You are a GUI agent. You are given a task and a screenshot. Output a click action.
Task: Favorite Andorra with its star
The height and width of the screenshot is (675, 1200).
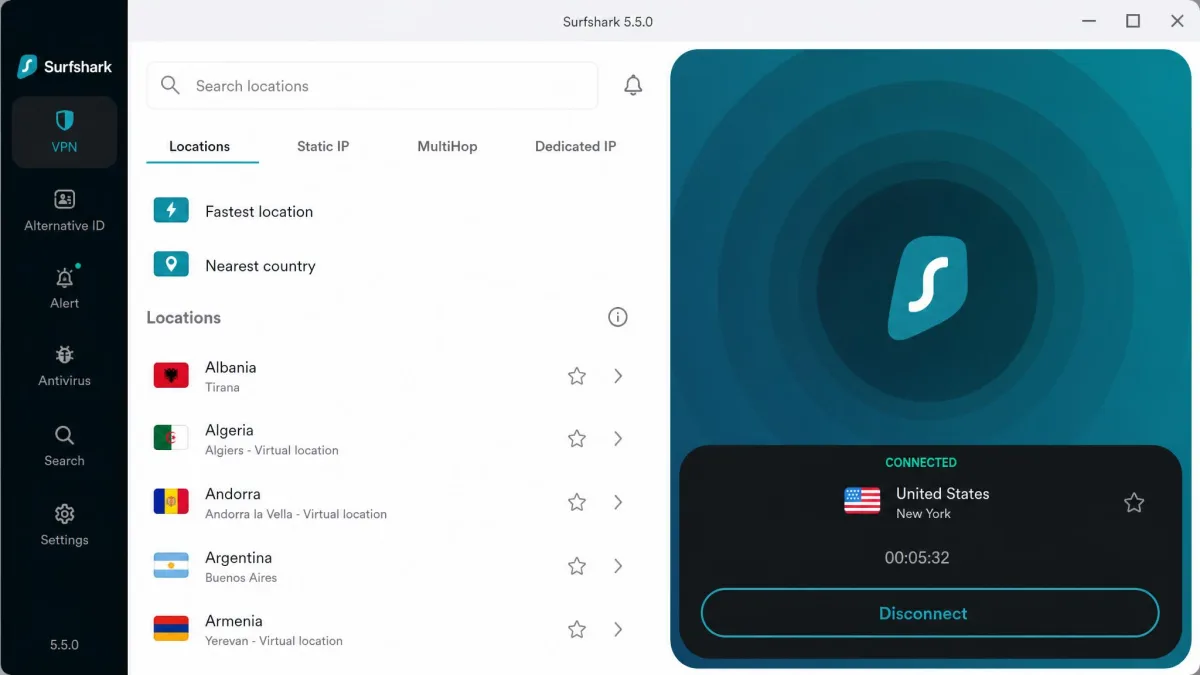(x=577, y=502)
